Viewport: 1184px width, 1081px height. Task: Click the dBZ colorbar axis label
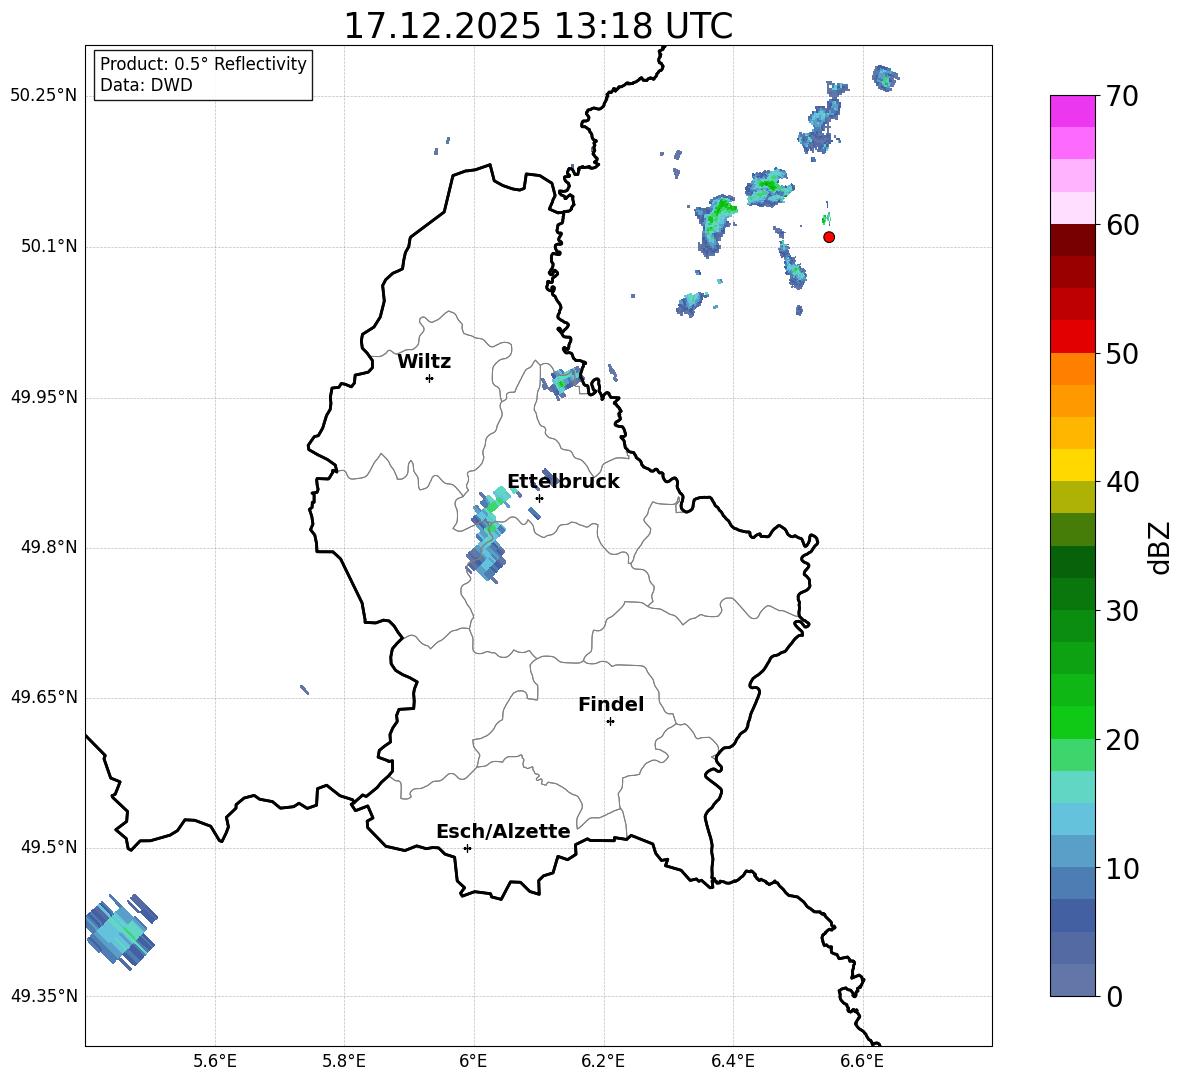click(x=1160, y=547)
